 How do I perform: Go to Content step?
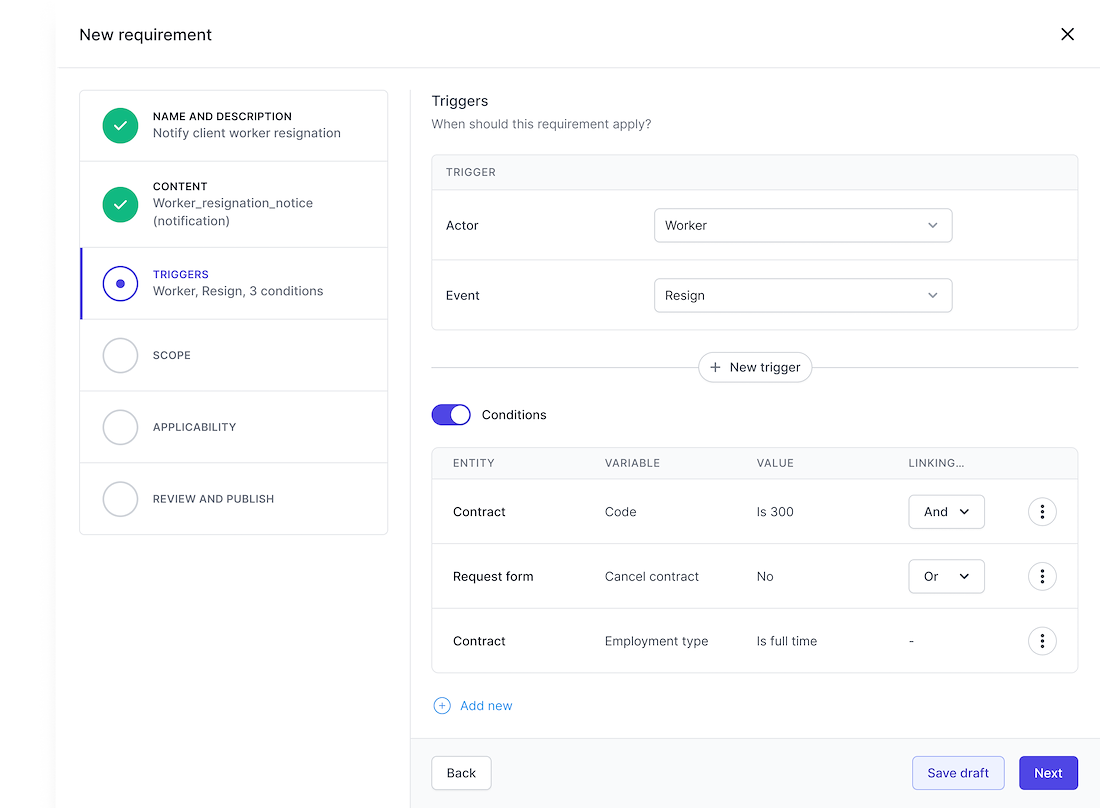pos(234,204)
